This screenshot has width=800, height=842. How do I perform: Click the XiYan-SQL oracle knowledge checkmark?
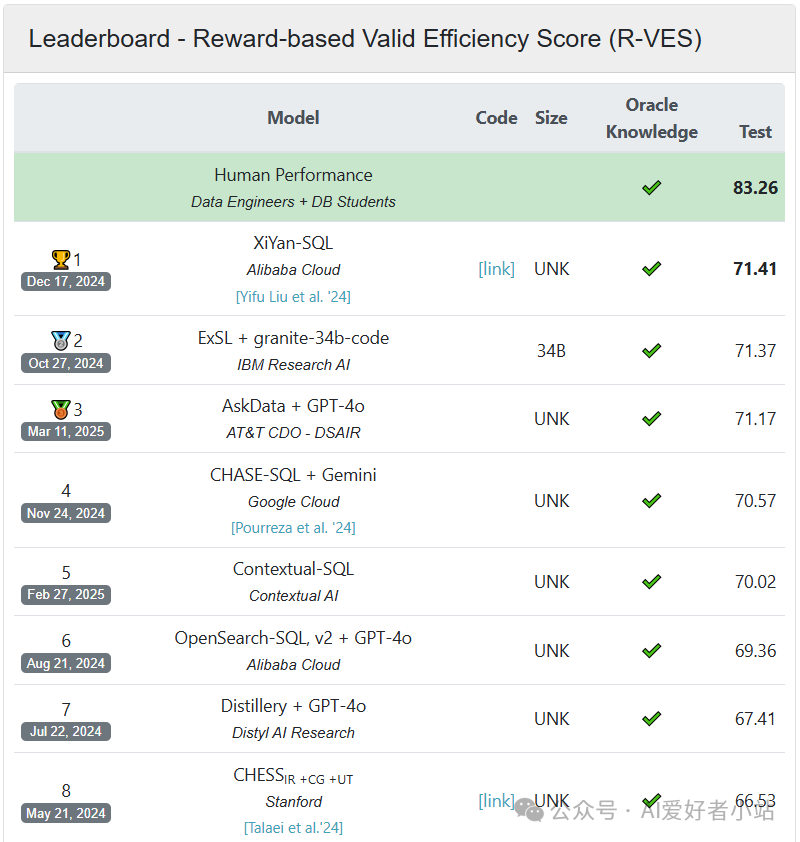(652, 268)
